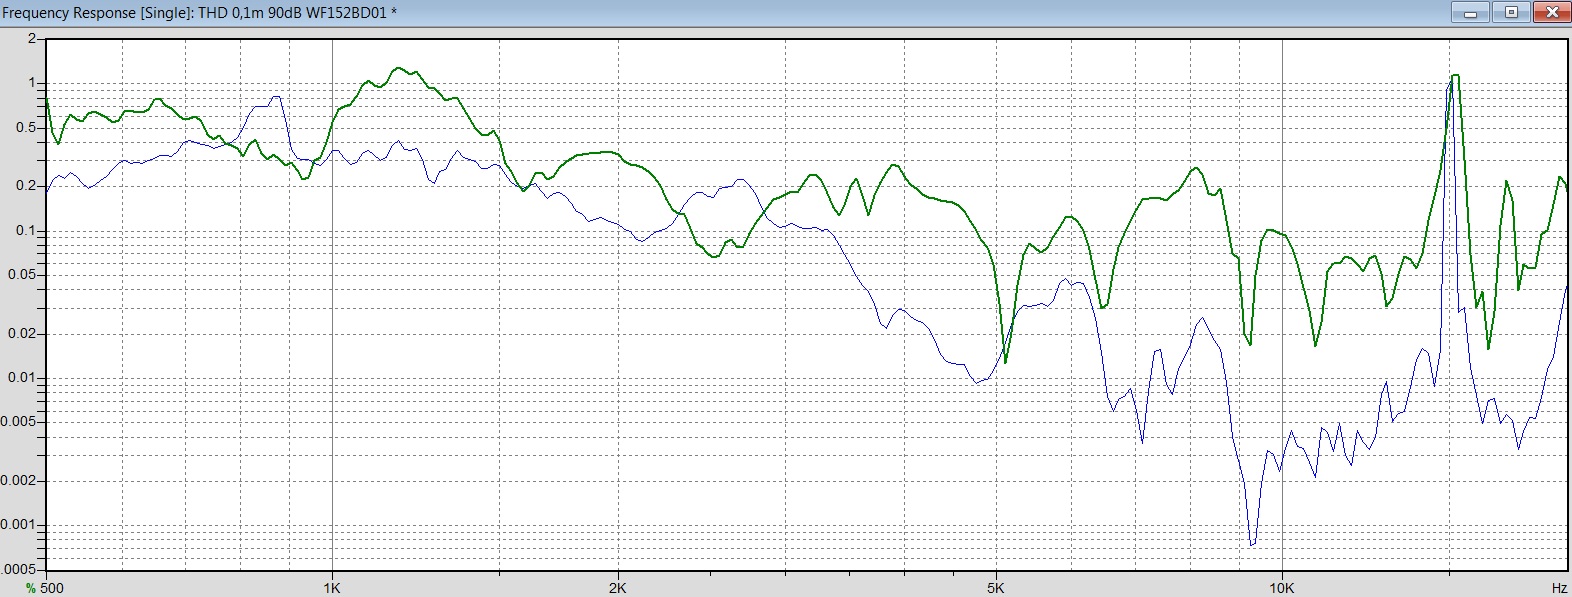This screenshot has height=597, width=1572.
Task: Minimize the Frequency Response window
Action: pos(1470,13)
